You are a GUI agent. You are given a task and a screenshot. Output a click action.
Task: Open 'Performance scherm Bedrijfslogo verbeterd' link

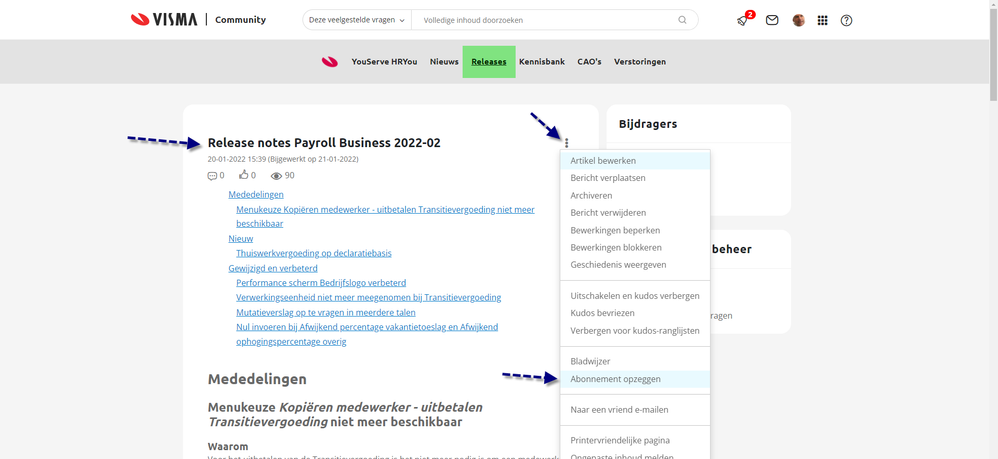click(x=321, y=283)
